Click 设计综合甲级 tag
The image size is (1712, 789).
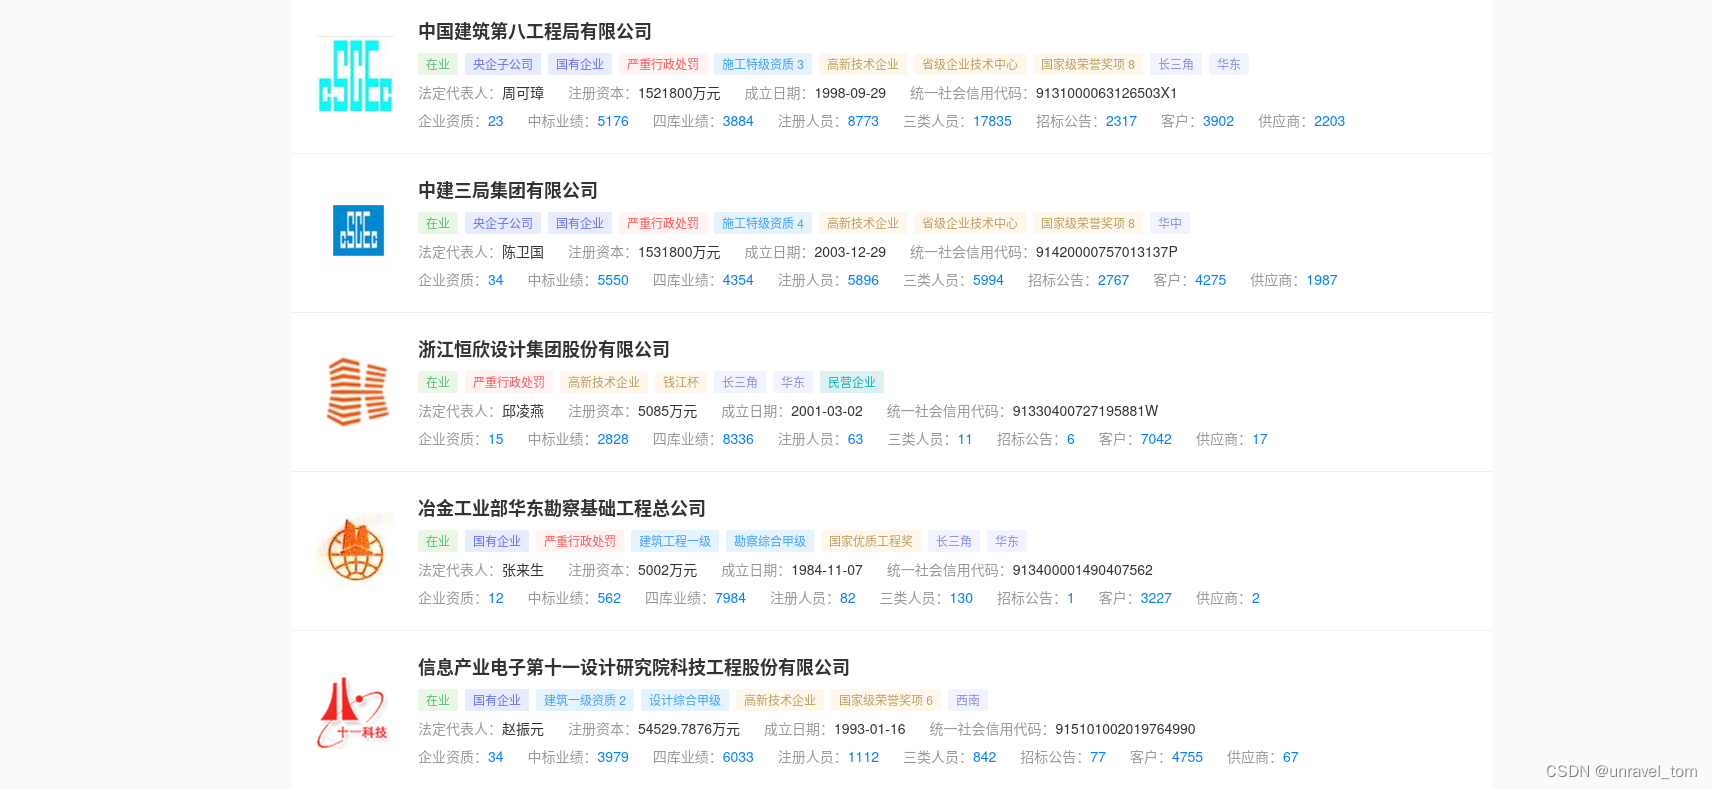[x=685, y=700]
